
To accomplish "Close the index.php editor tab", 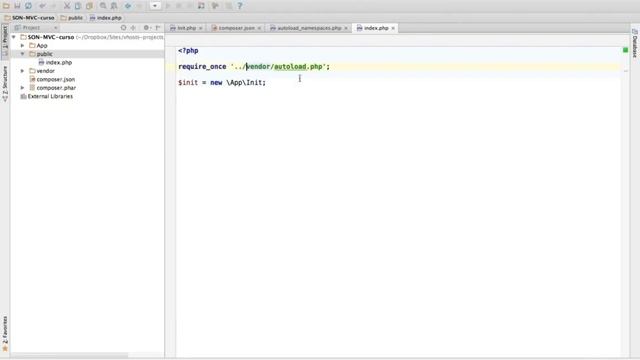I will pyautogui.click(x=393, y=28).
